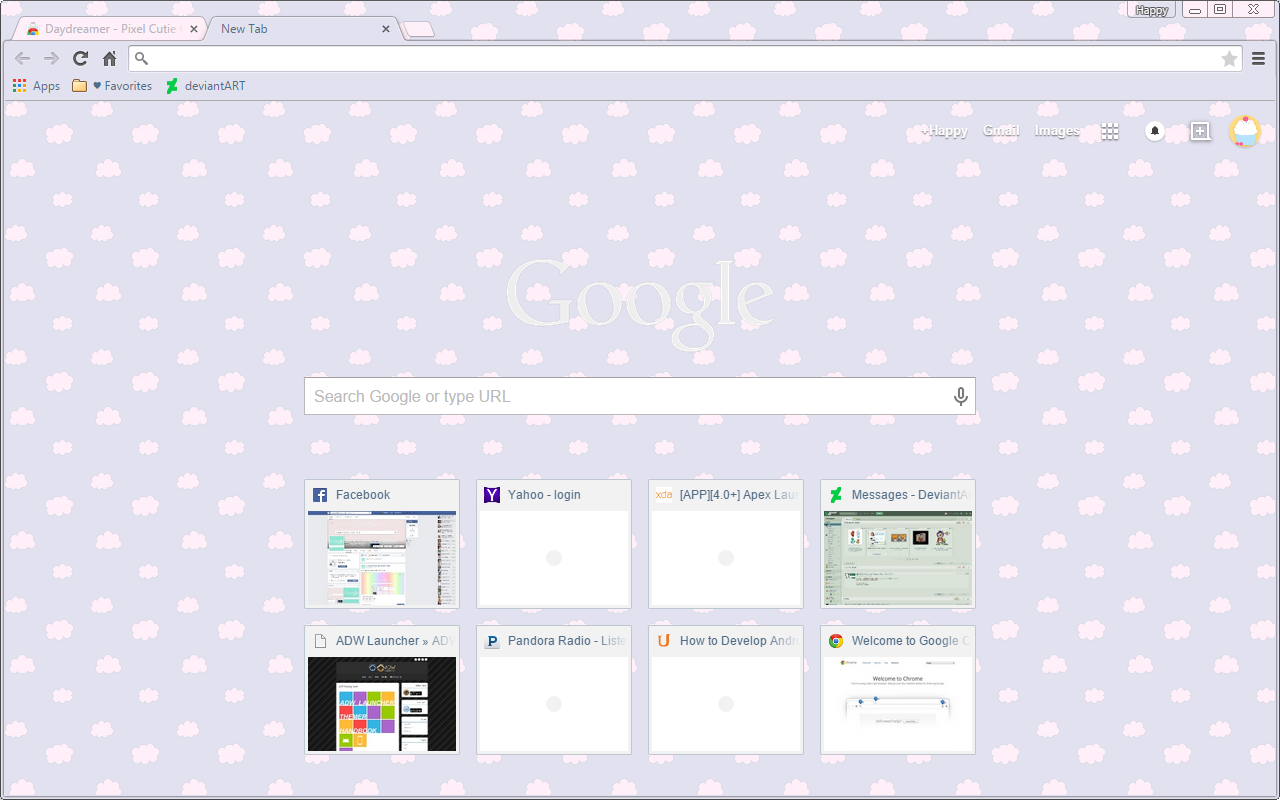The height and width of the screenshot is (800, 1280).
Task: Open the cupcake profile avatar
Action: [1245, 131]
